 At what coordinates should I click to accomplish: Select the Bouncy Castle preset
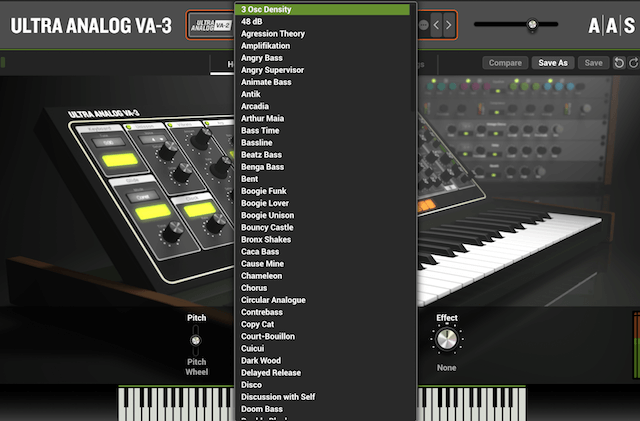click(322, 227)
